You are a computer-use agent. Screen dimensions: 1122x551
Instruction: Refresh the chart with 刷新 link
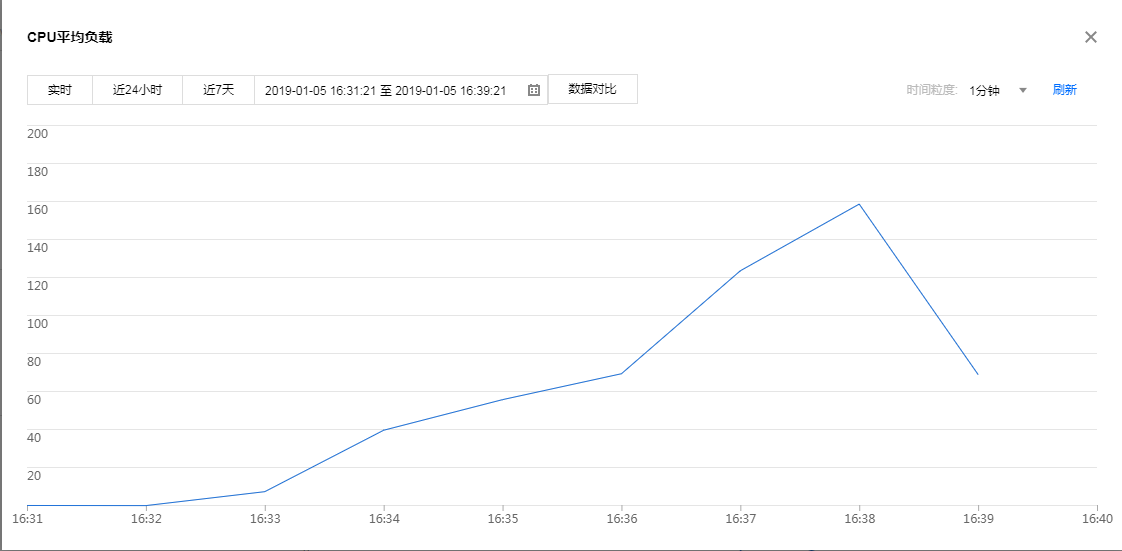tap(1064, 90)
